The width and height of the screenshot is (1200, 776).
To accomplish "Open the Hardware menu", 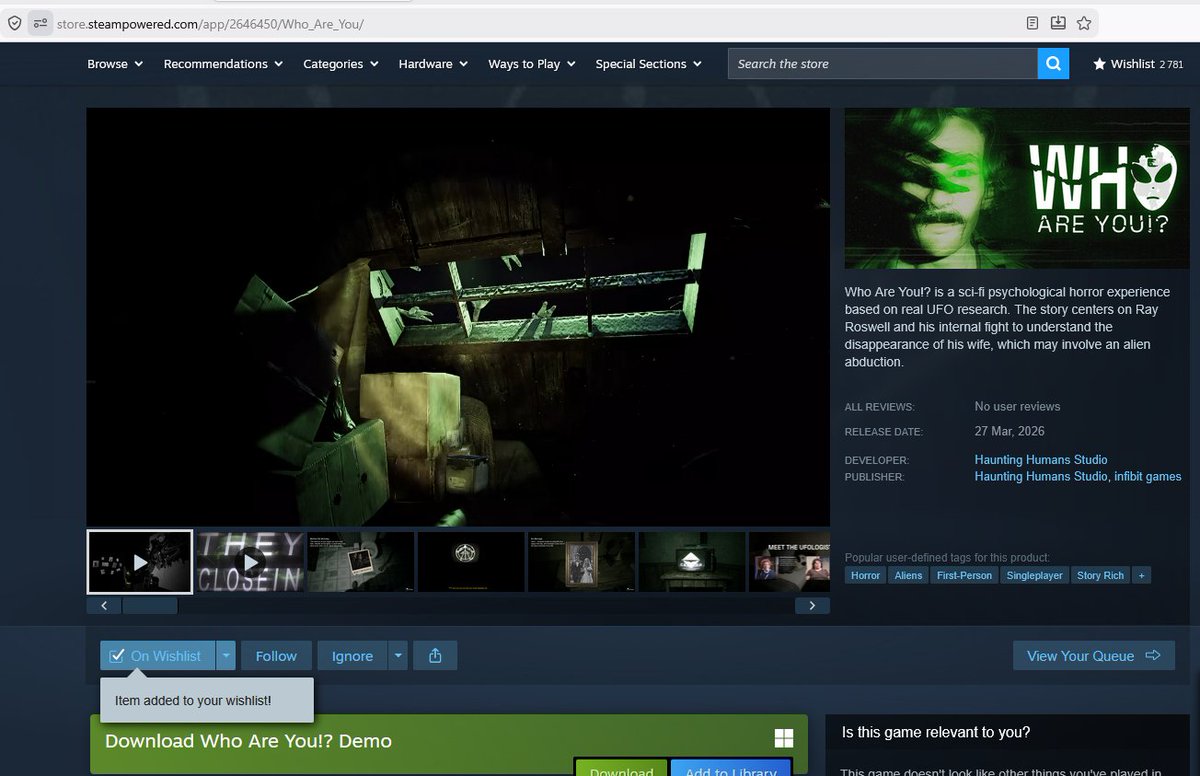I will (433, 64).
